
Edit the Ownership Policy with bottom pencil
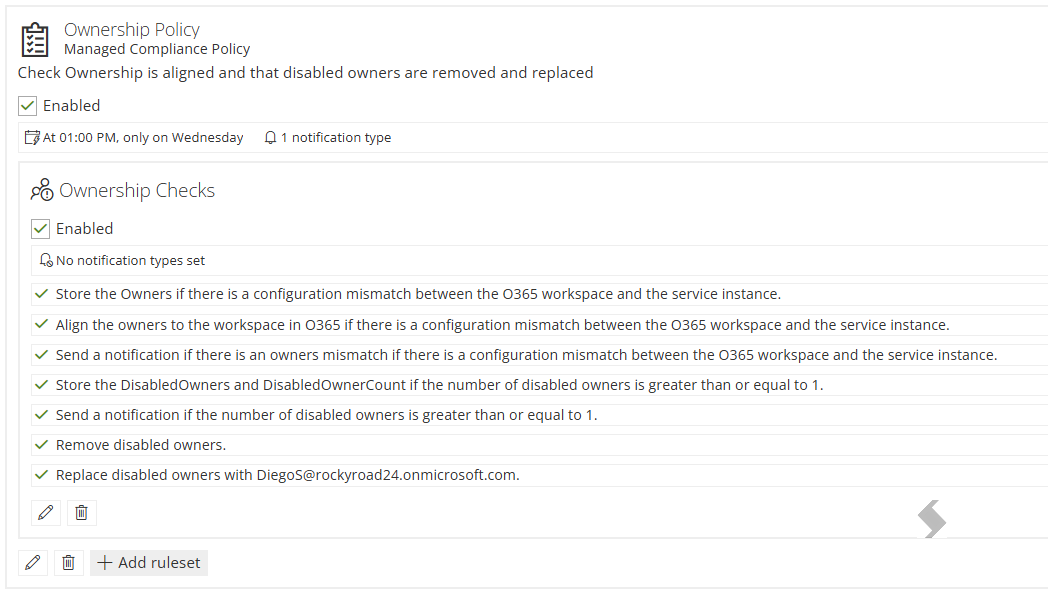click(33, 562)
